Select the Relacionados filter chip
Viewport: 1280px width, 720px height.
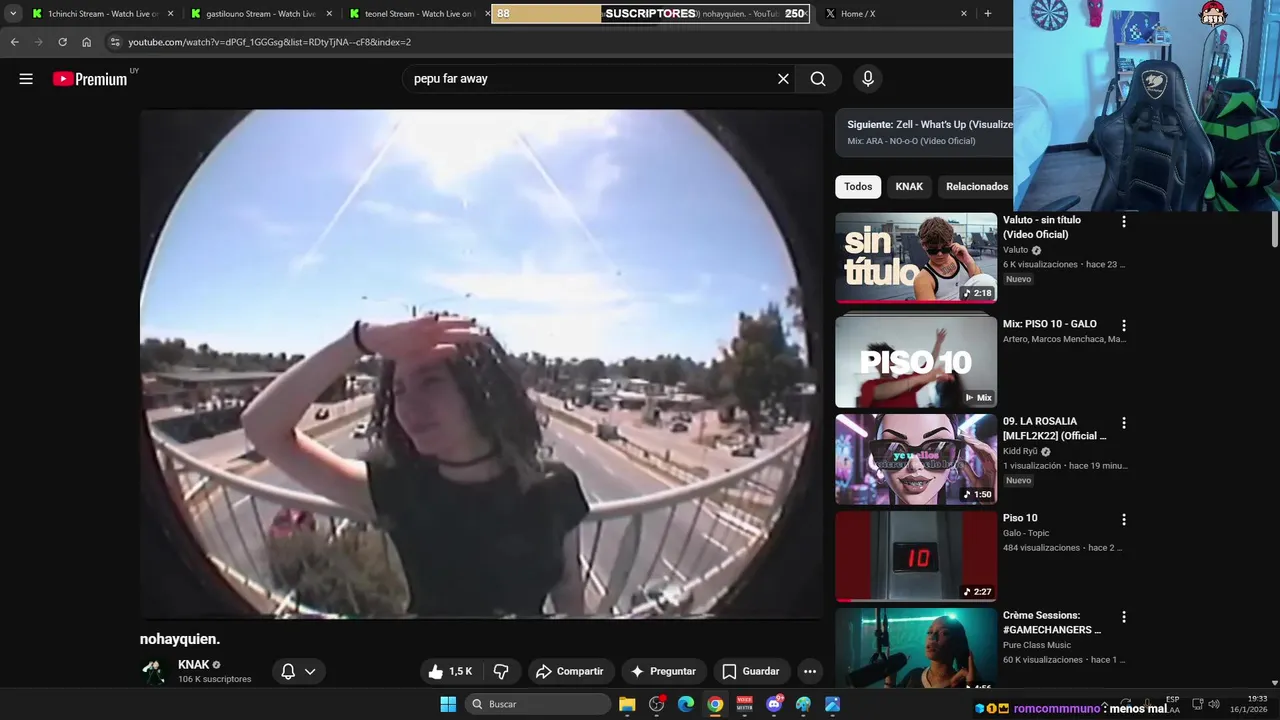[x=976, y=187]
